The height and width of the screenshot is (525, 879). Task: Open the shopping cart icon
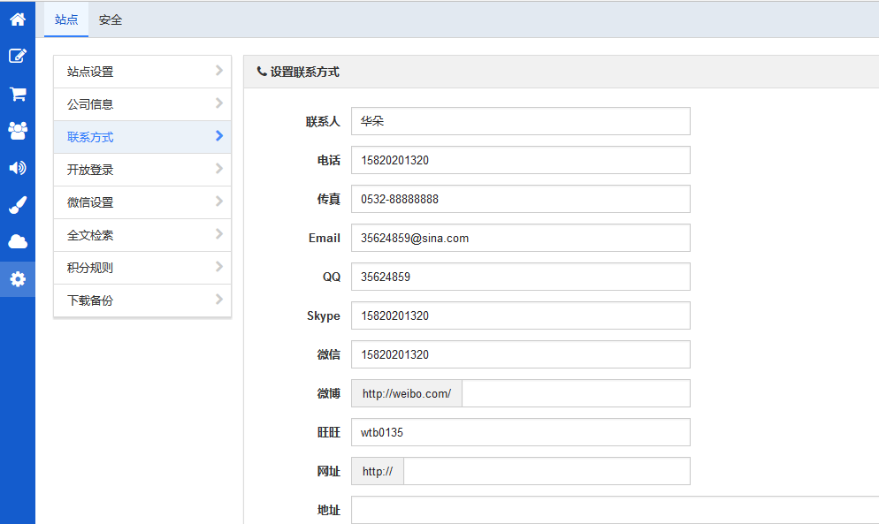[17, 94]
